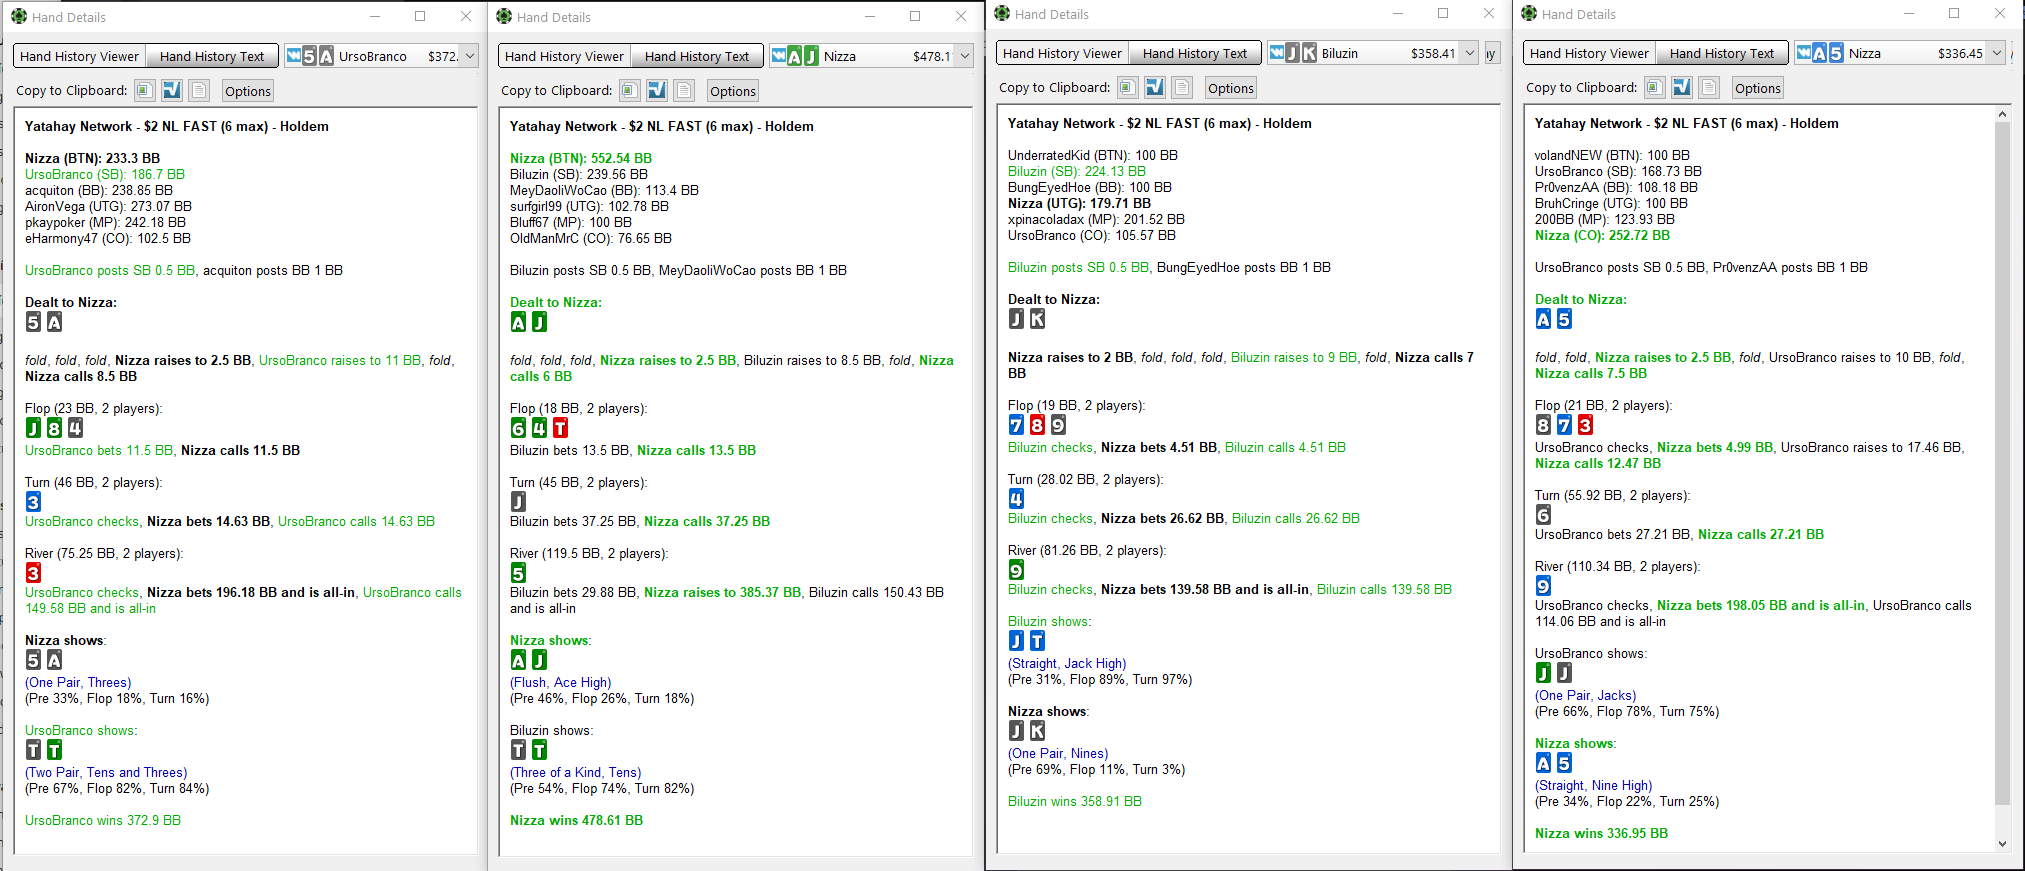Screen dimensions: 2025x871
Task: Click 'Nizza (CO): 252.72 BB' player line
Action: (x=1602, y=235)
